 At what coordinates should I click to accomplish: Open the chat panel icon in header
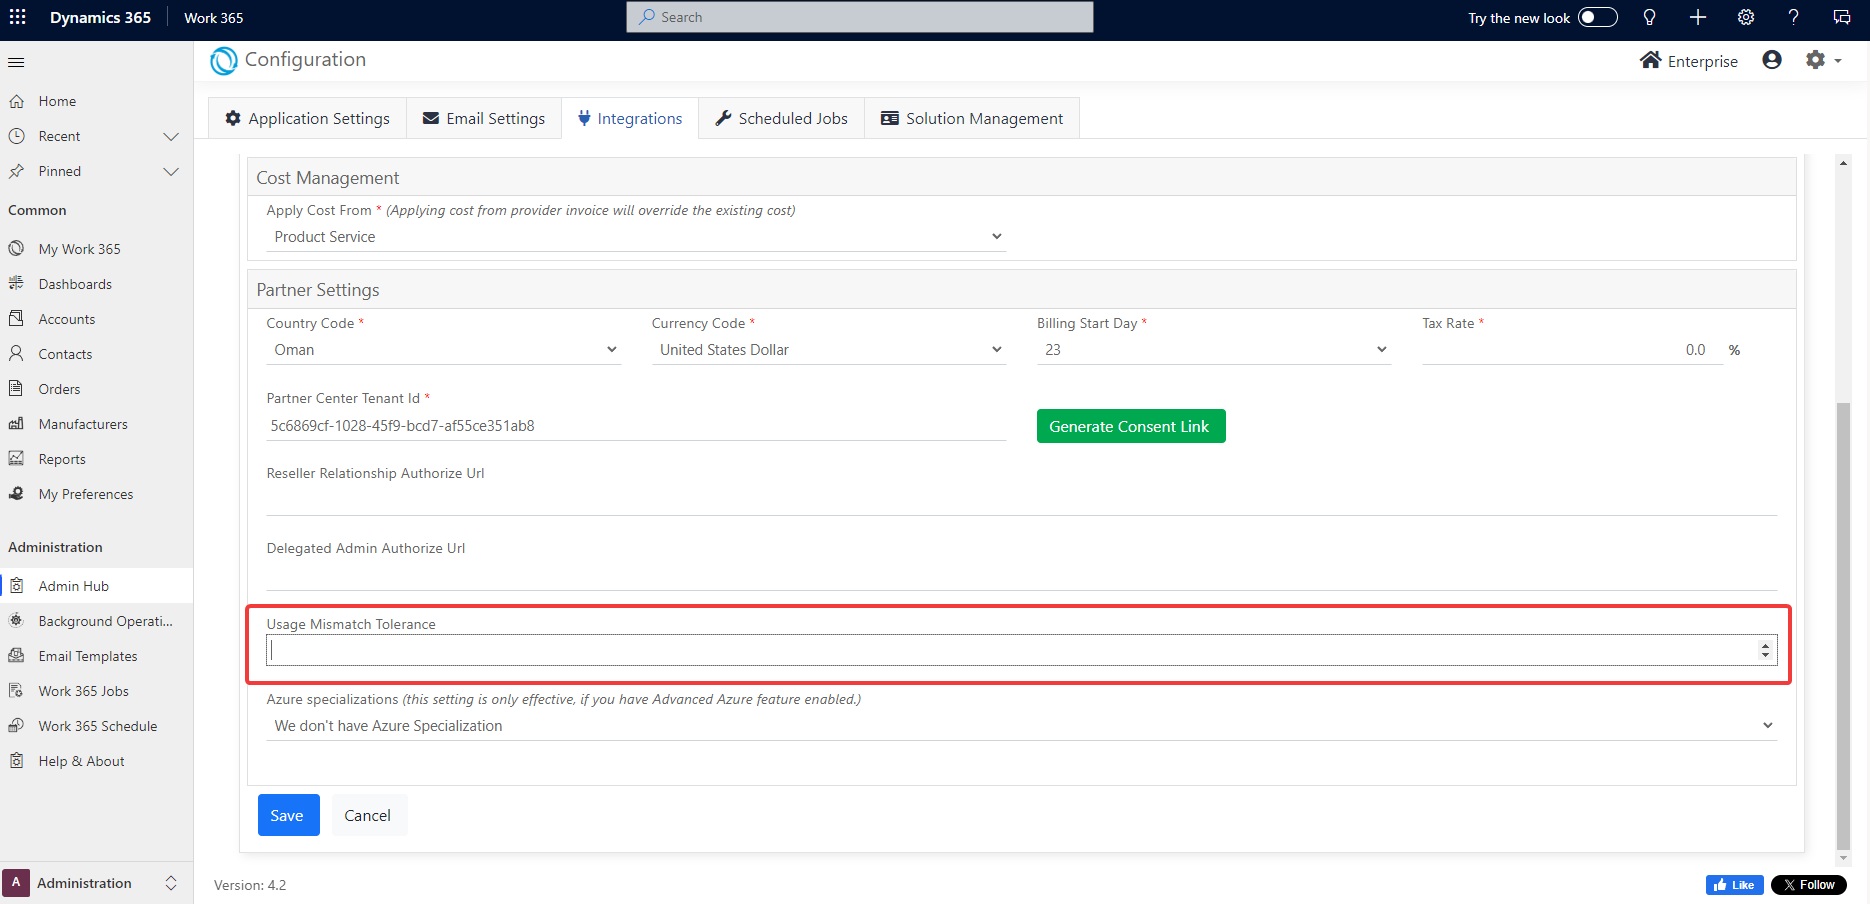click(1842, 17)
